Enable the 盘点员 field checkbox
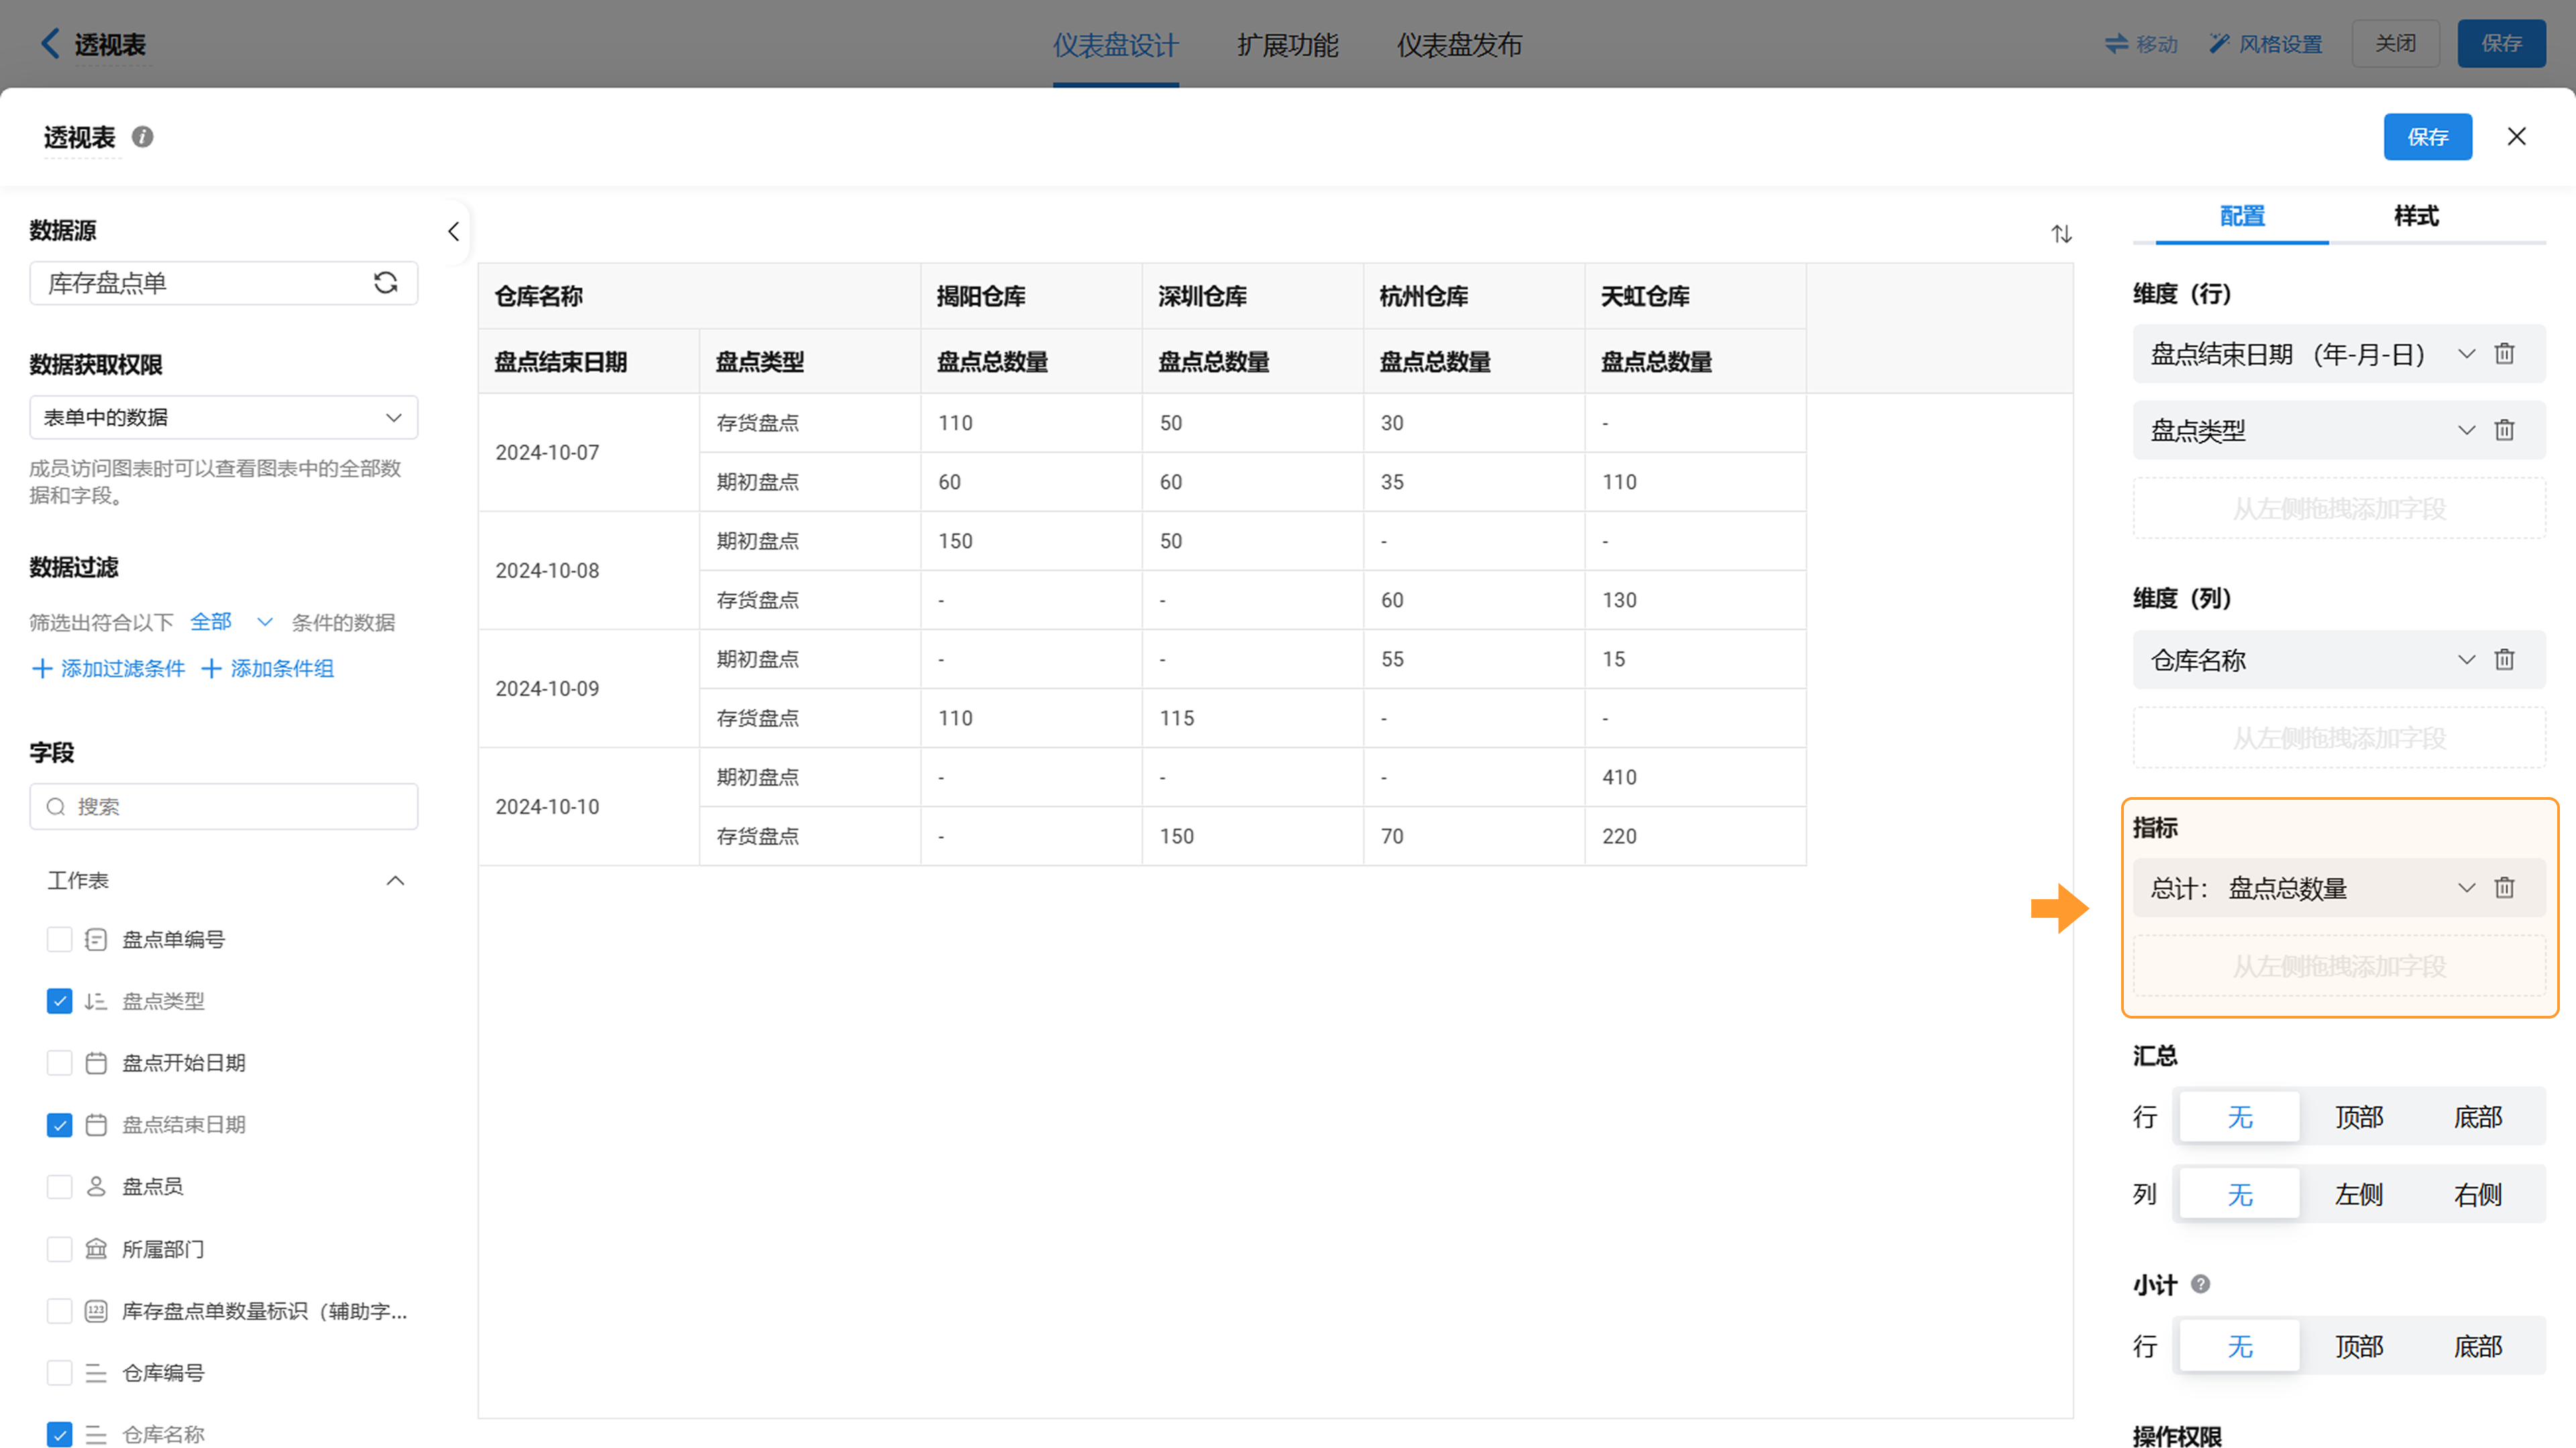This screenshot has height=1448, width=2576. [60, 1187]
